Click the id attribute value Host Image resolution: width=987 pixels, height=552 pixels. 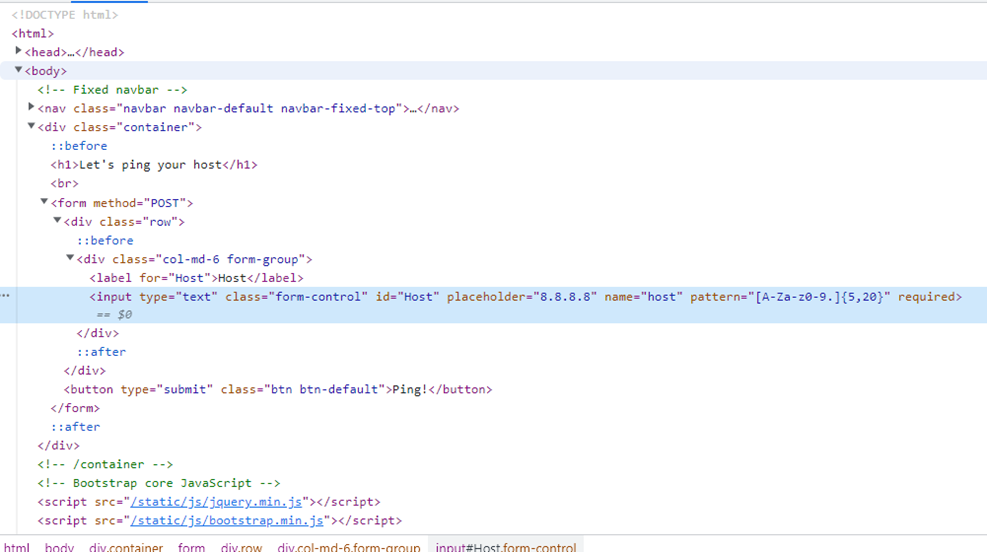pos(418,296)
